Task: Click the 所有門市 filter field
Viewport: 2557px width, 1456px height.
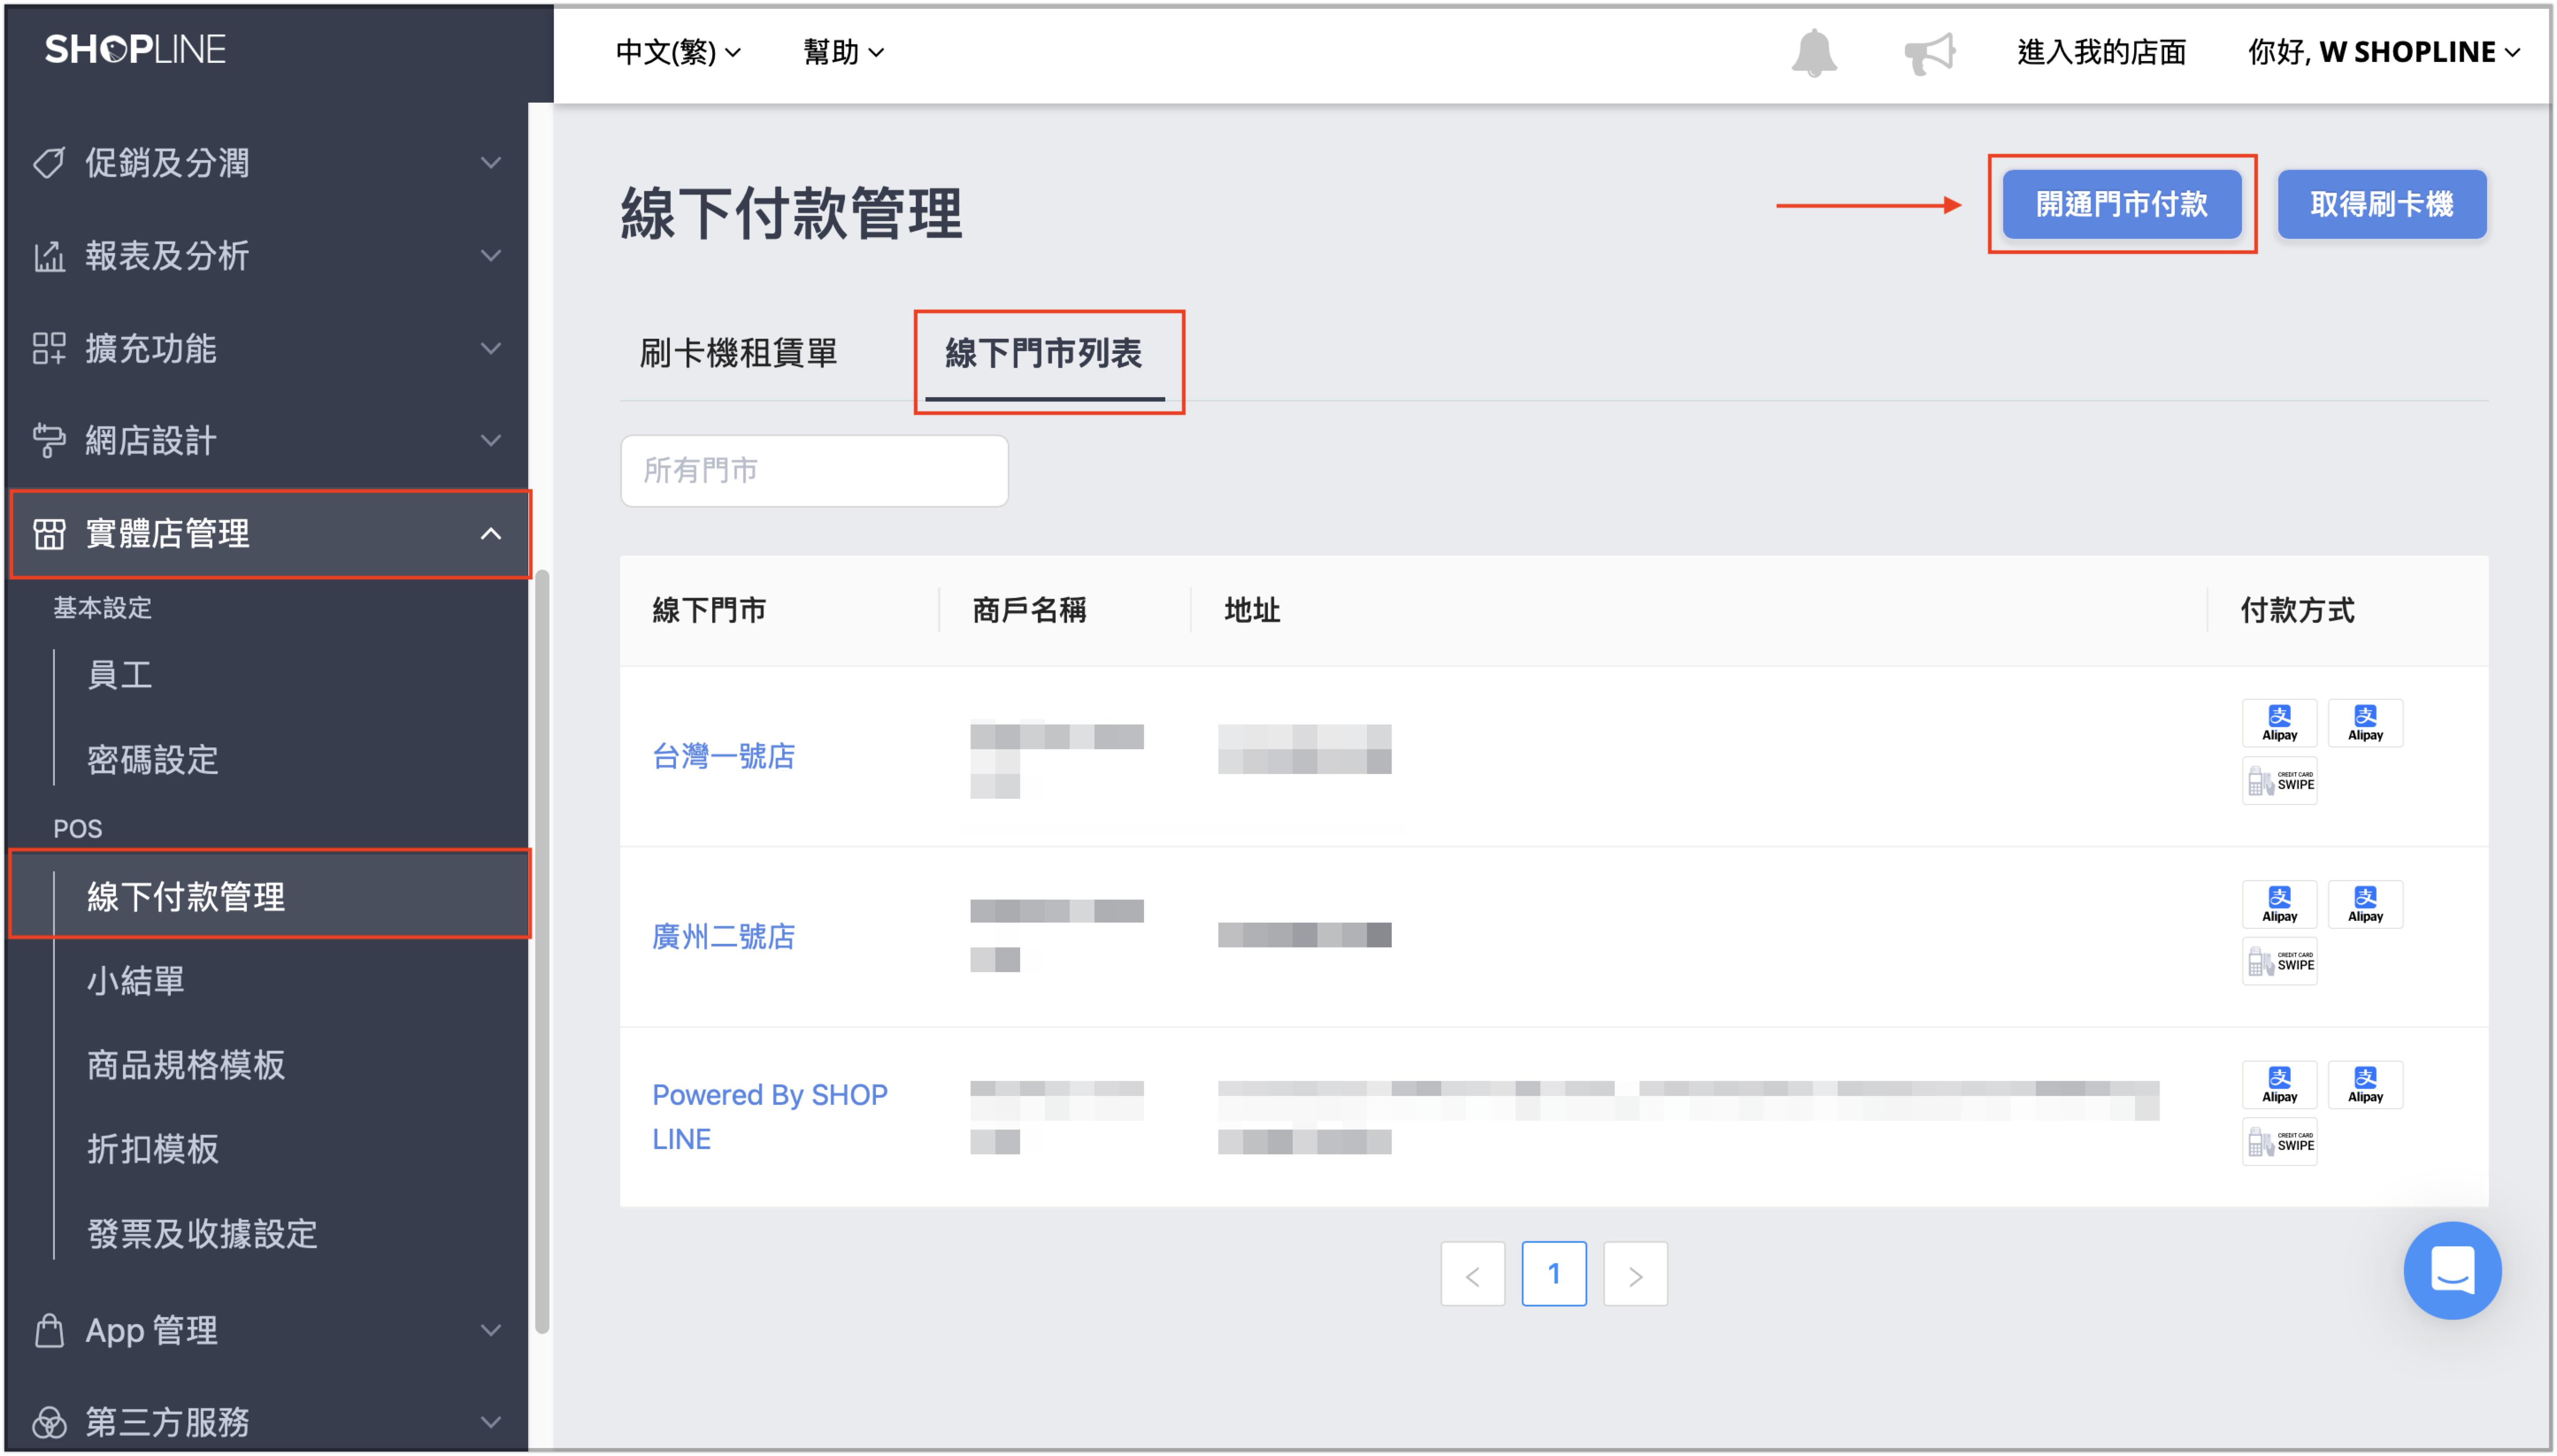Action: point(814,470)
